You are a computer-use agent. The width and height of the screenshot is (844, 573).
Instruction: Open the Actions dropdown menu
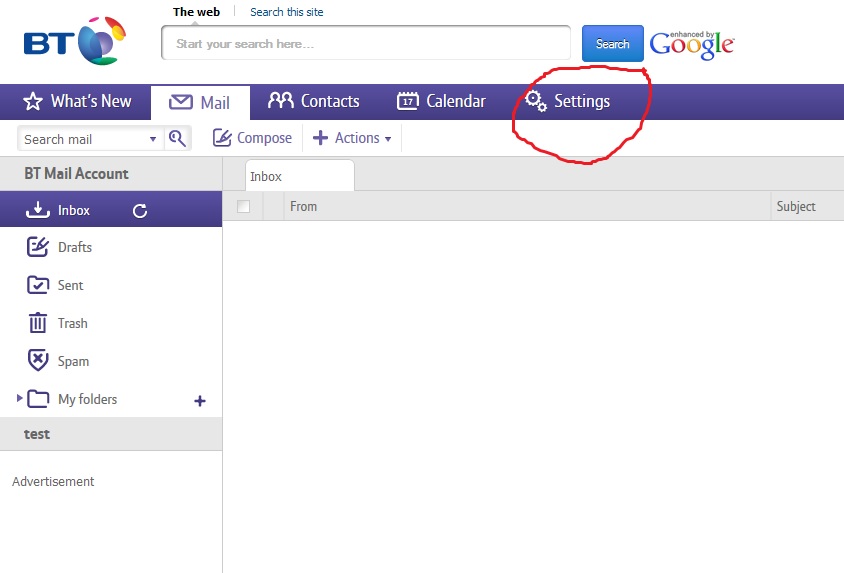click(352, 138)
